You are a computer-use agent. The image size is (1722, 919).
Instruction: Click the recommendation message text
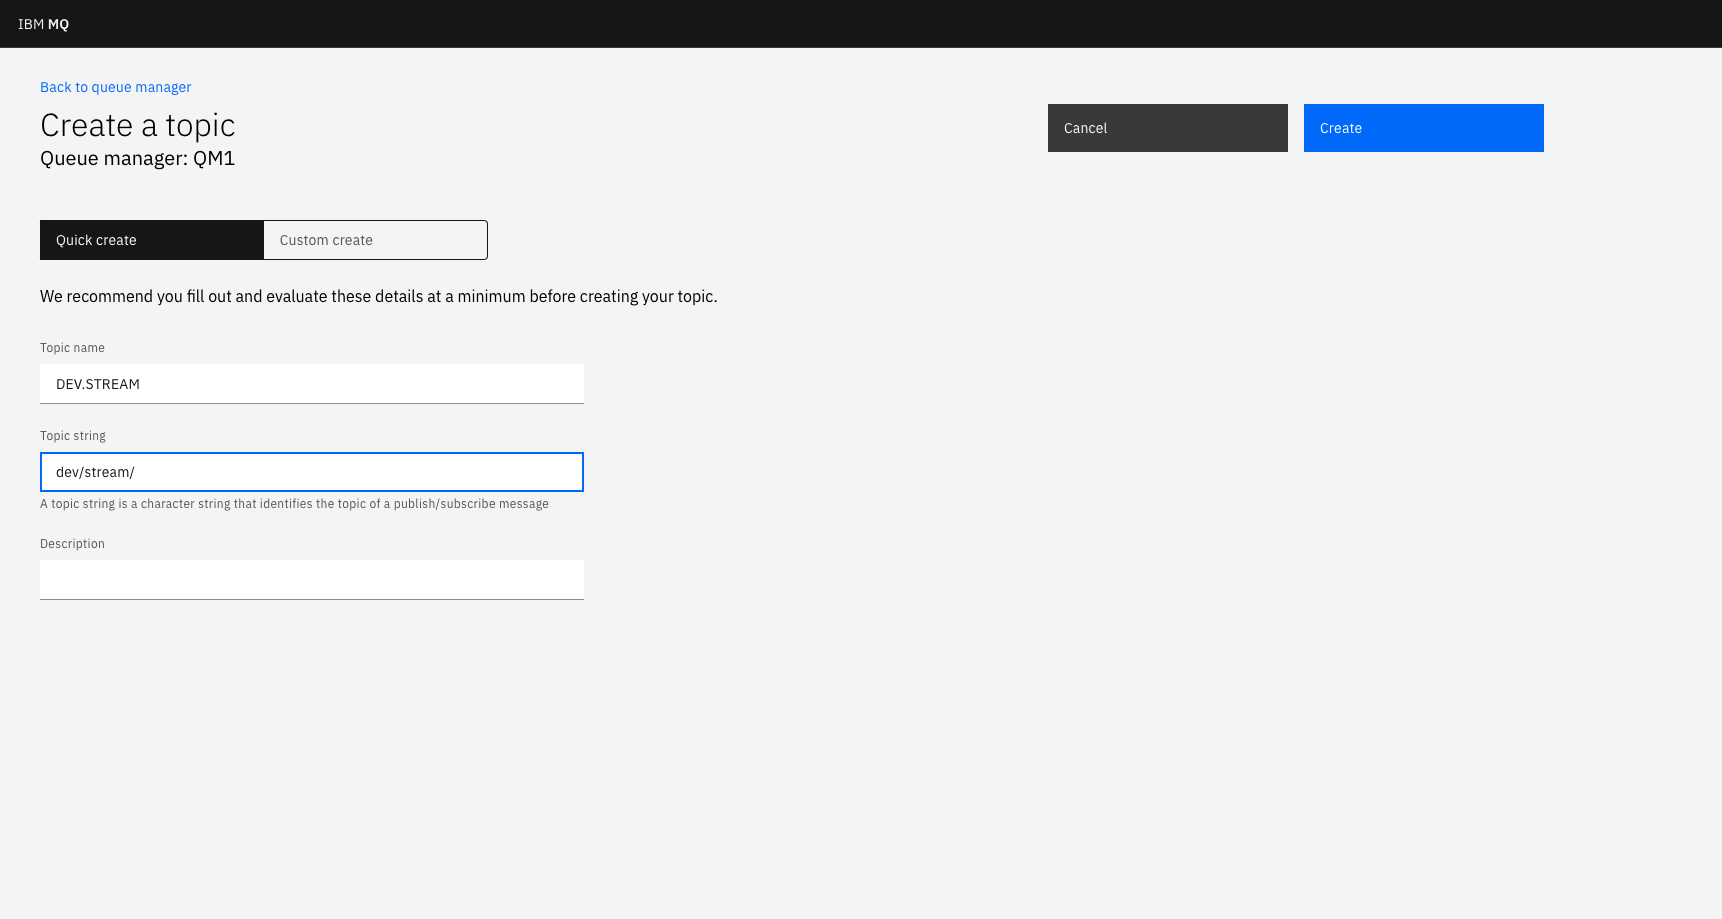[378, 296]
